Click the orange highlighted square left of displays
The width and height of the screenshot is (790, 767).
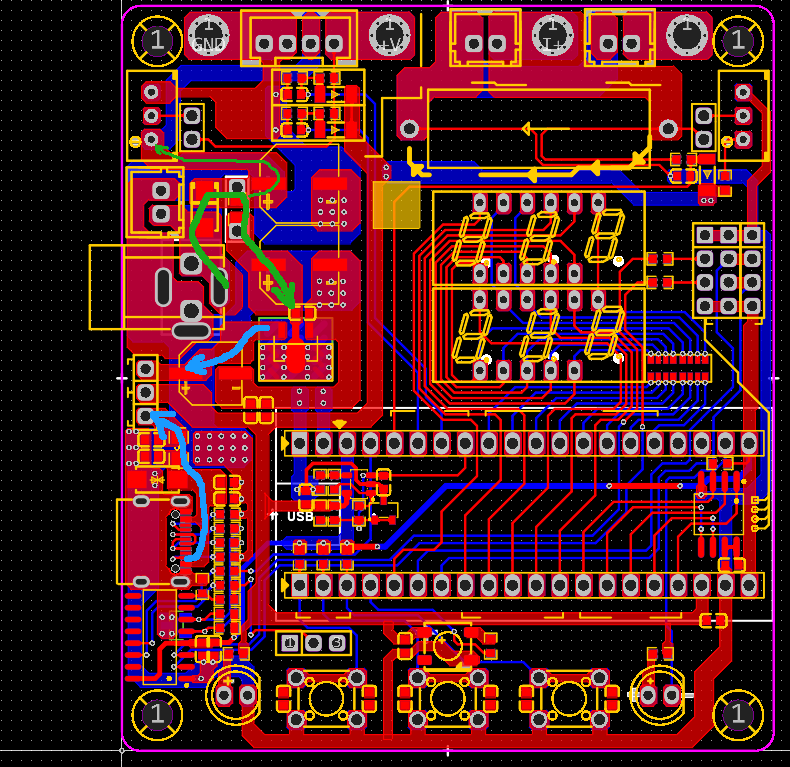coord(397,205)
